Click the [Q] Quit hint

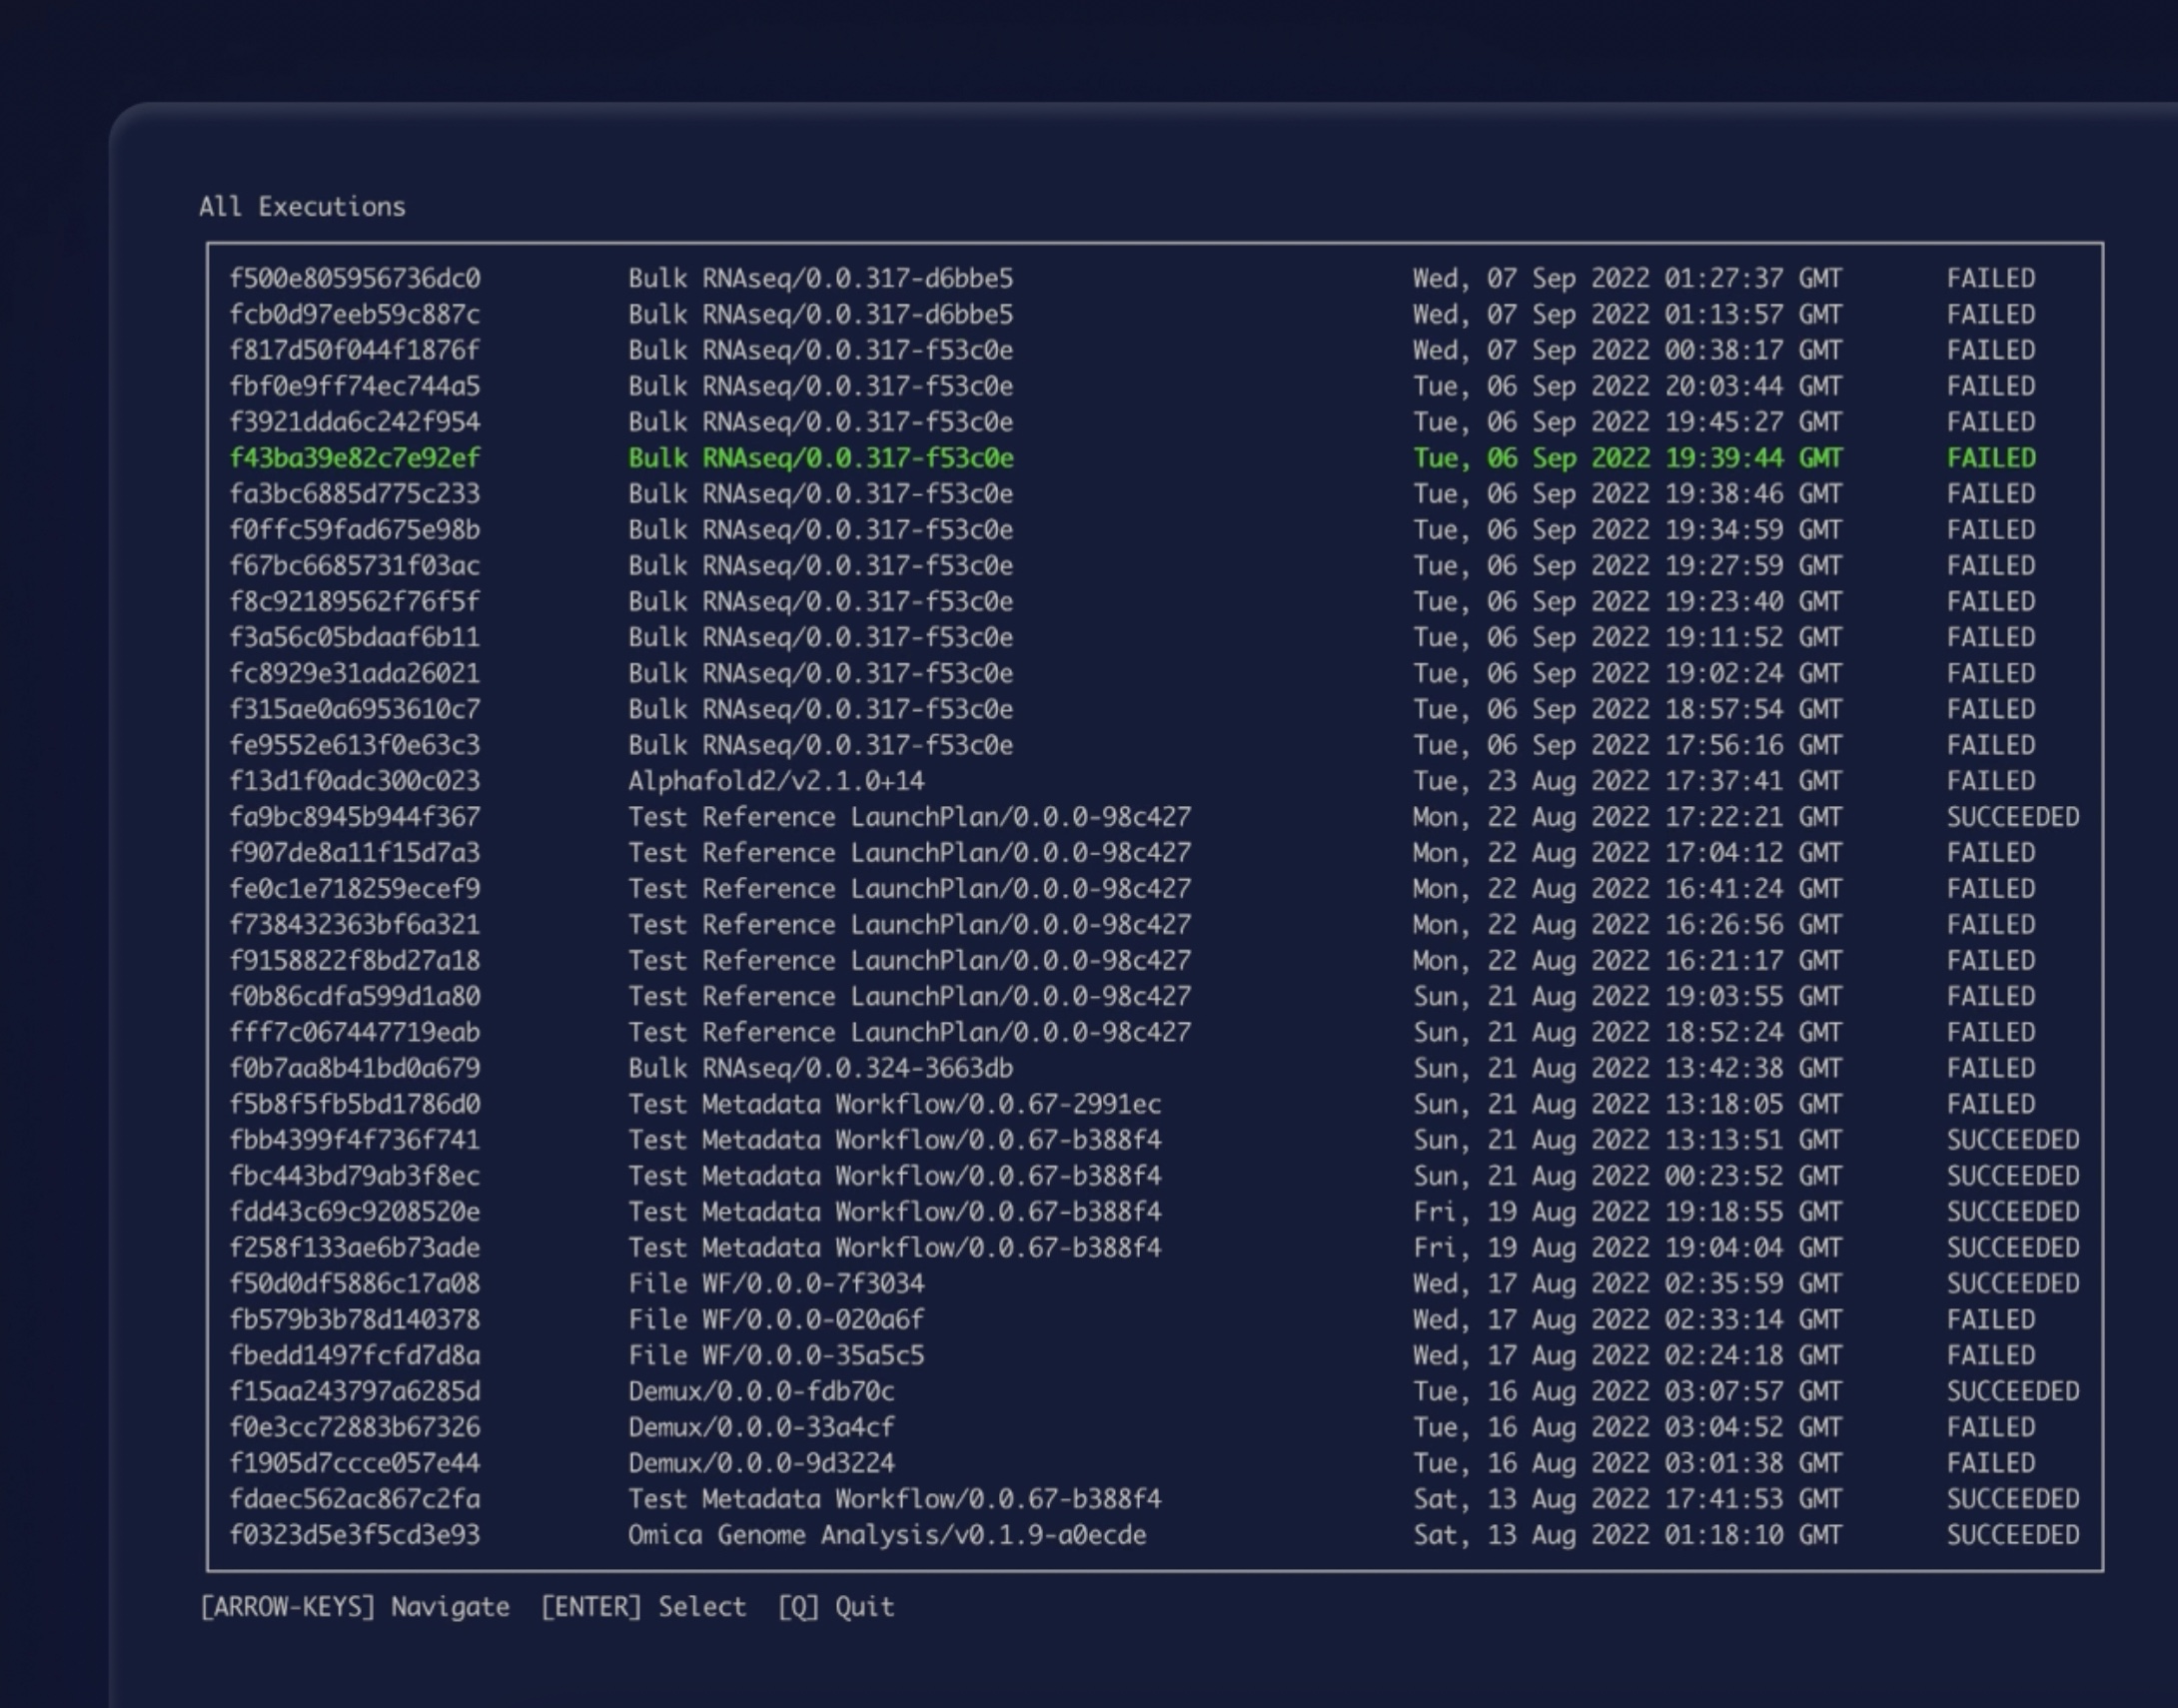(835, 1607)
